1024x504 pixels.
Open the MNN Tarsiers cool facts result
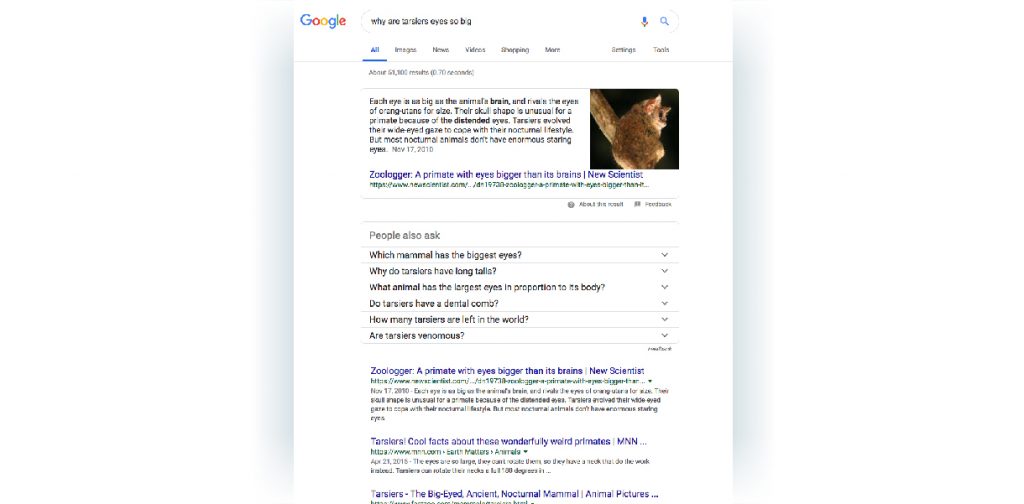509,441
